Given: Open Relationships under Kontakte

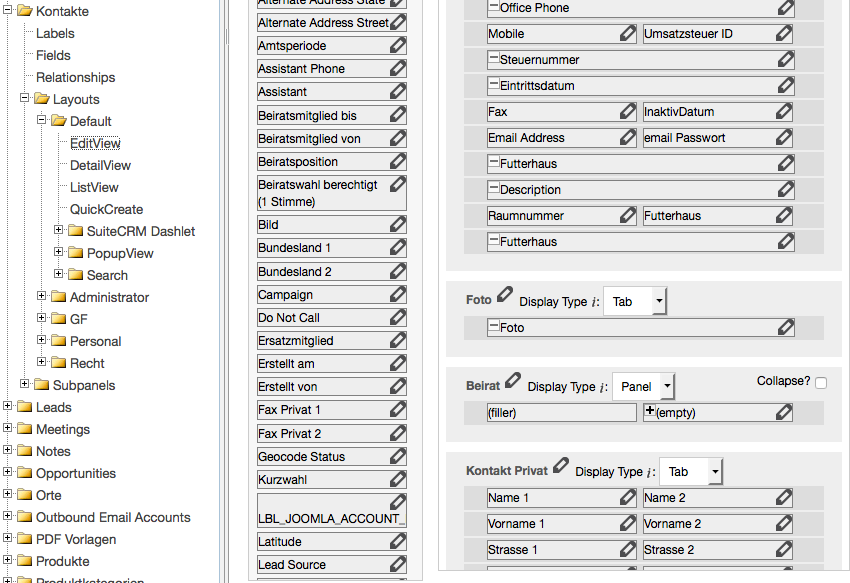Looking at the screenshot, I should [x=76, y=78].
